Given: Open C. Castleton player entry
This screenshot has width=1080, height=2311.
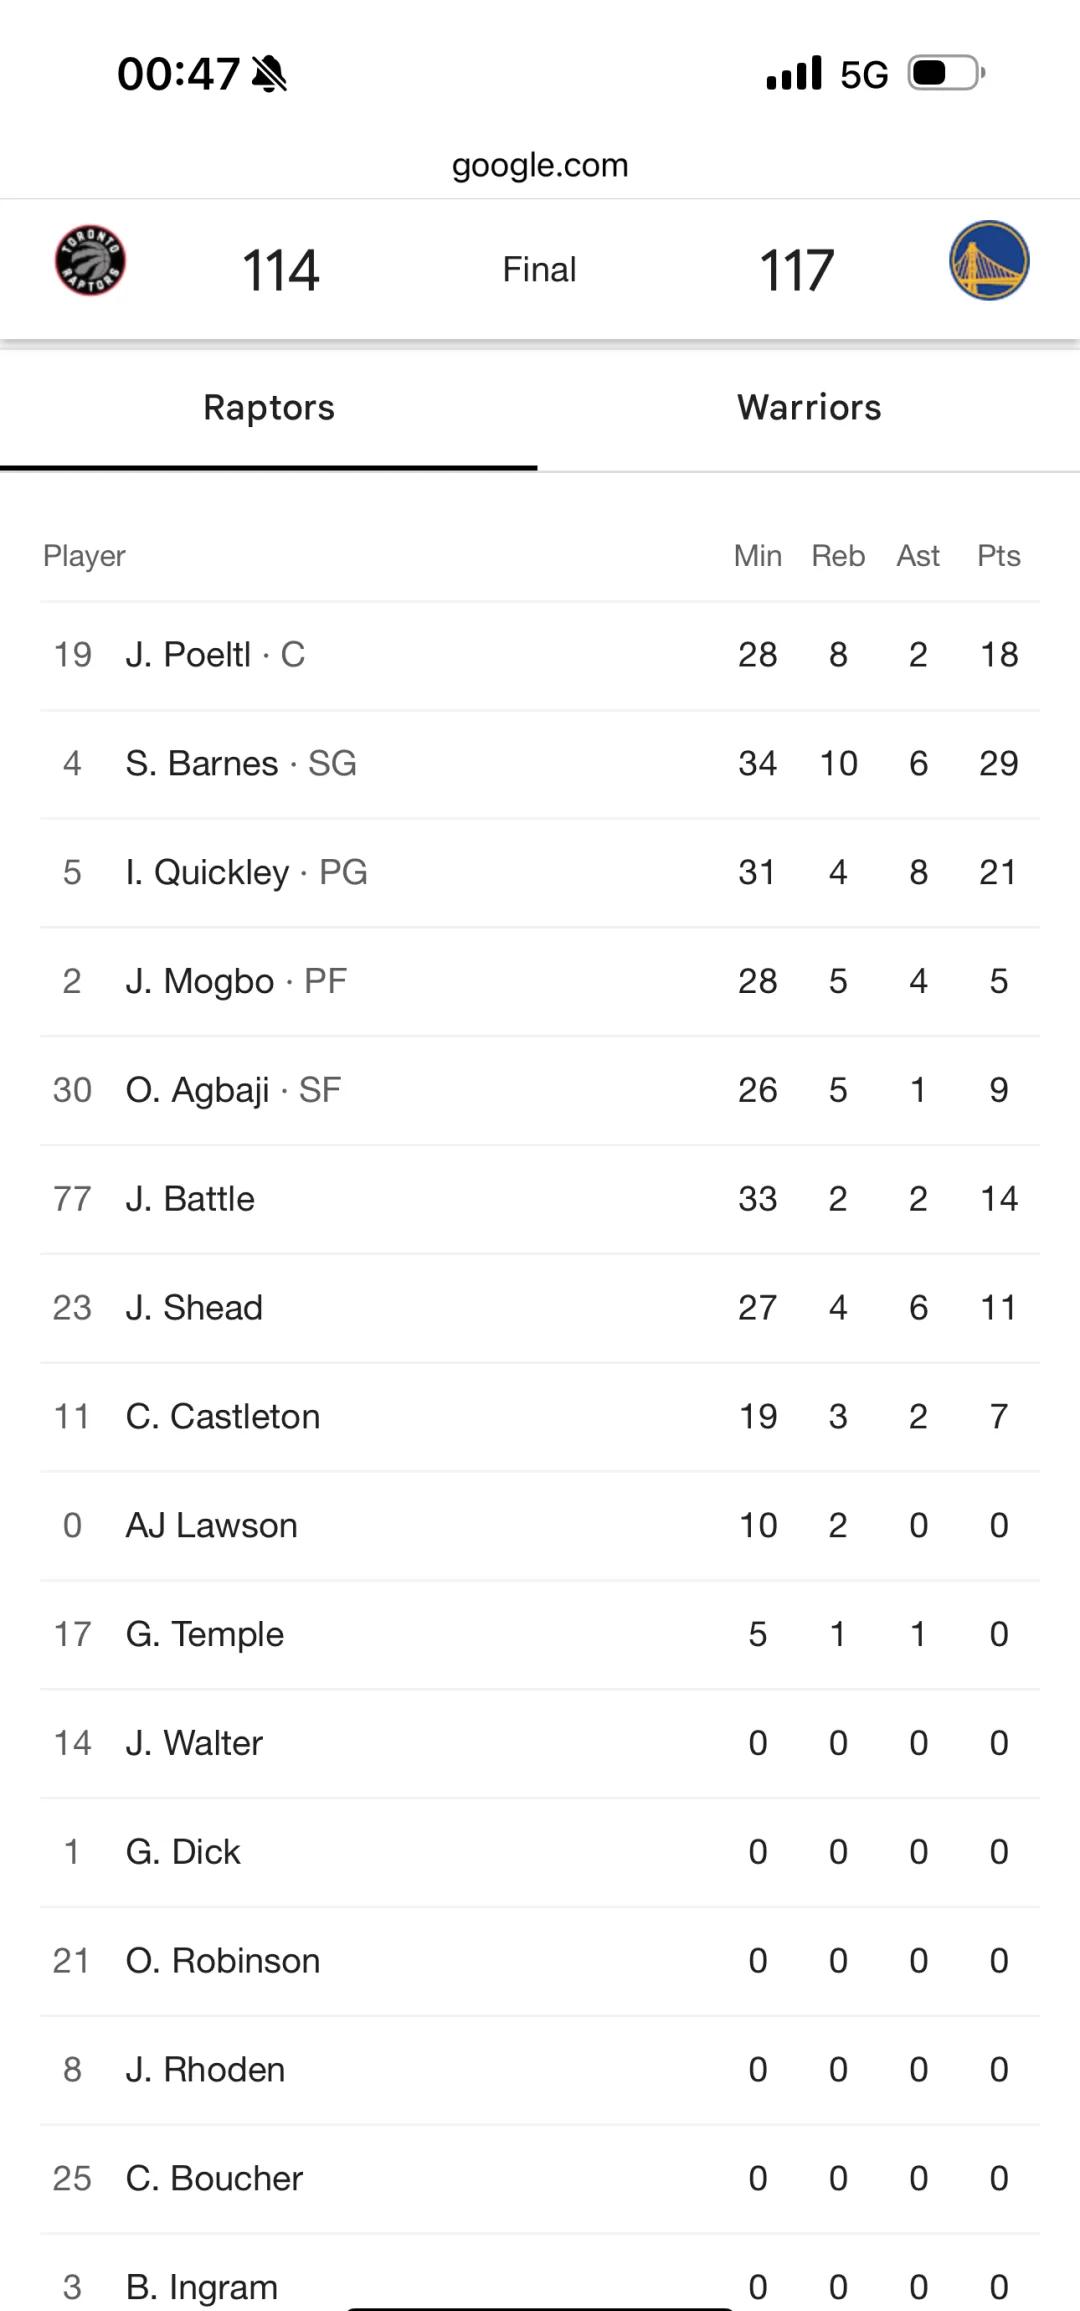Looking at the screenshot, I should pos(540,1417).
